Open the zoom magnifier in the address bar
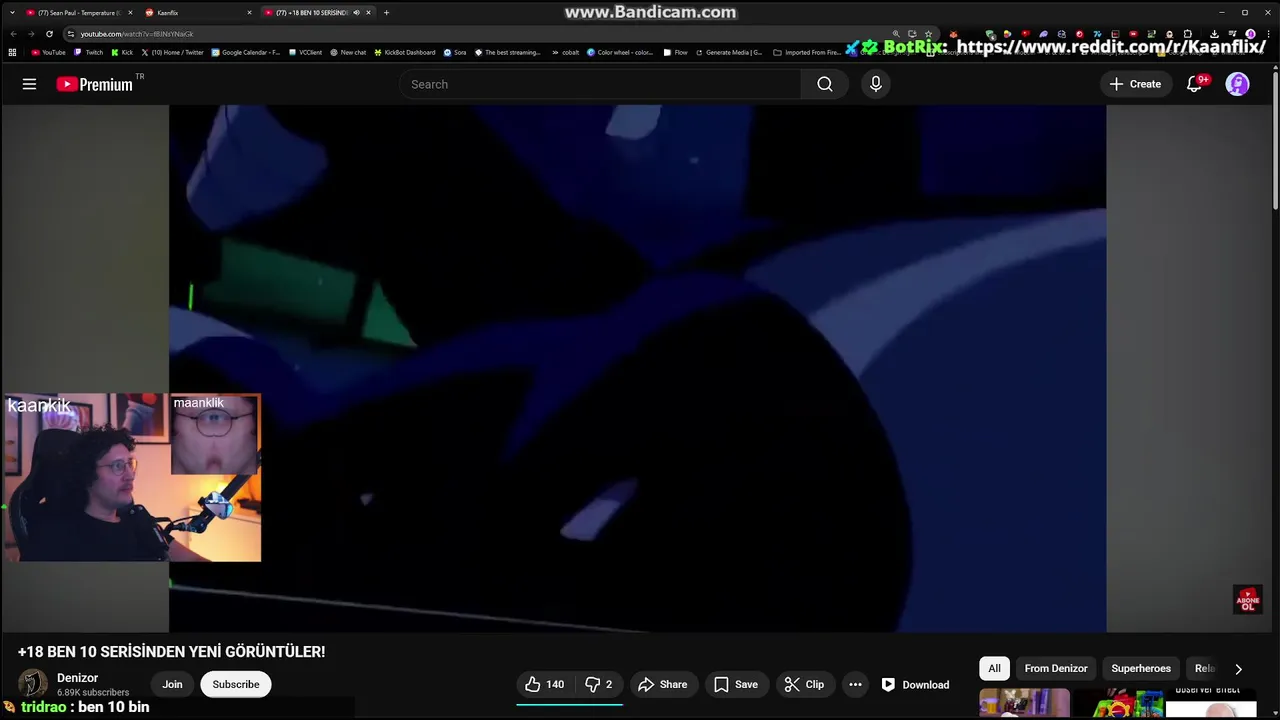The image size is (1280, 720). pos(896,33)
